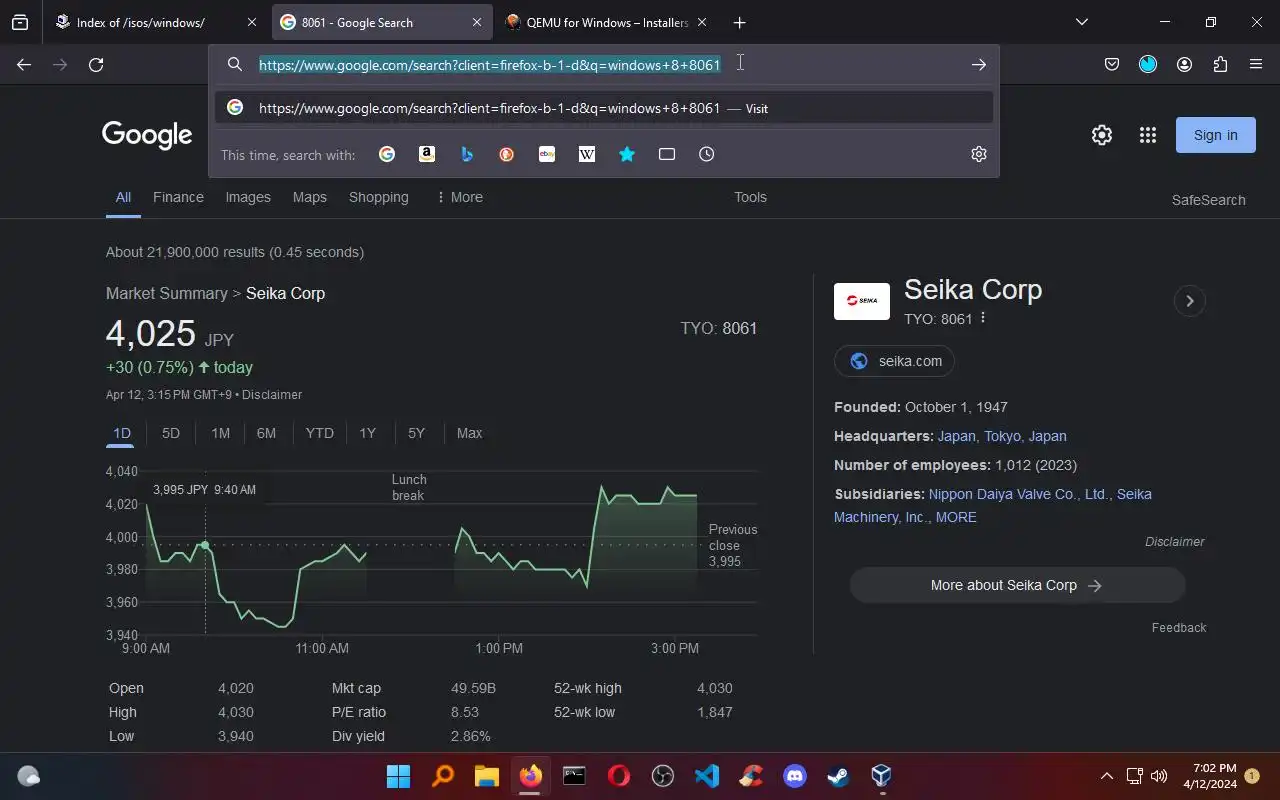The image size is (1280, 800).
Task: Click More about Seika Corp
Action: [1017, 585]
